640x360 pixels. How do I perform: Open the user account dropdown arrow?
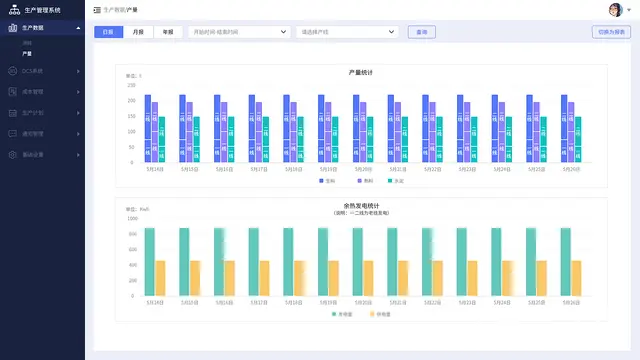point(629,10)
